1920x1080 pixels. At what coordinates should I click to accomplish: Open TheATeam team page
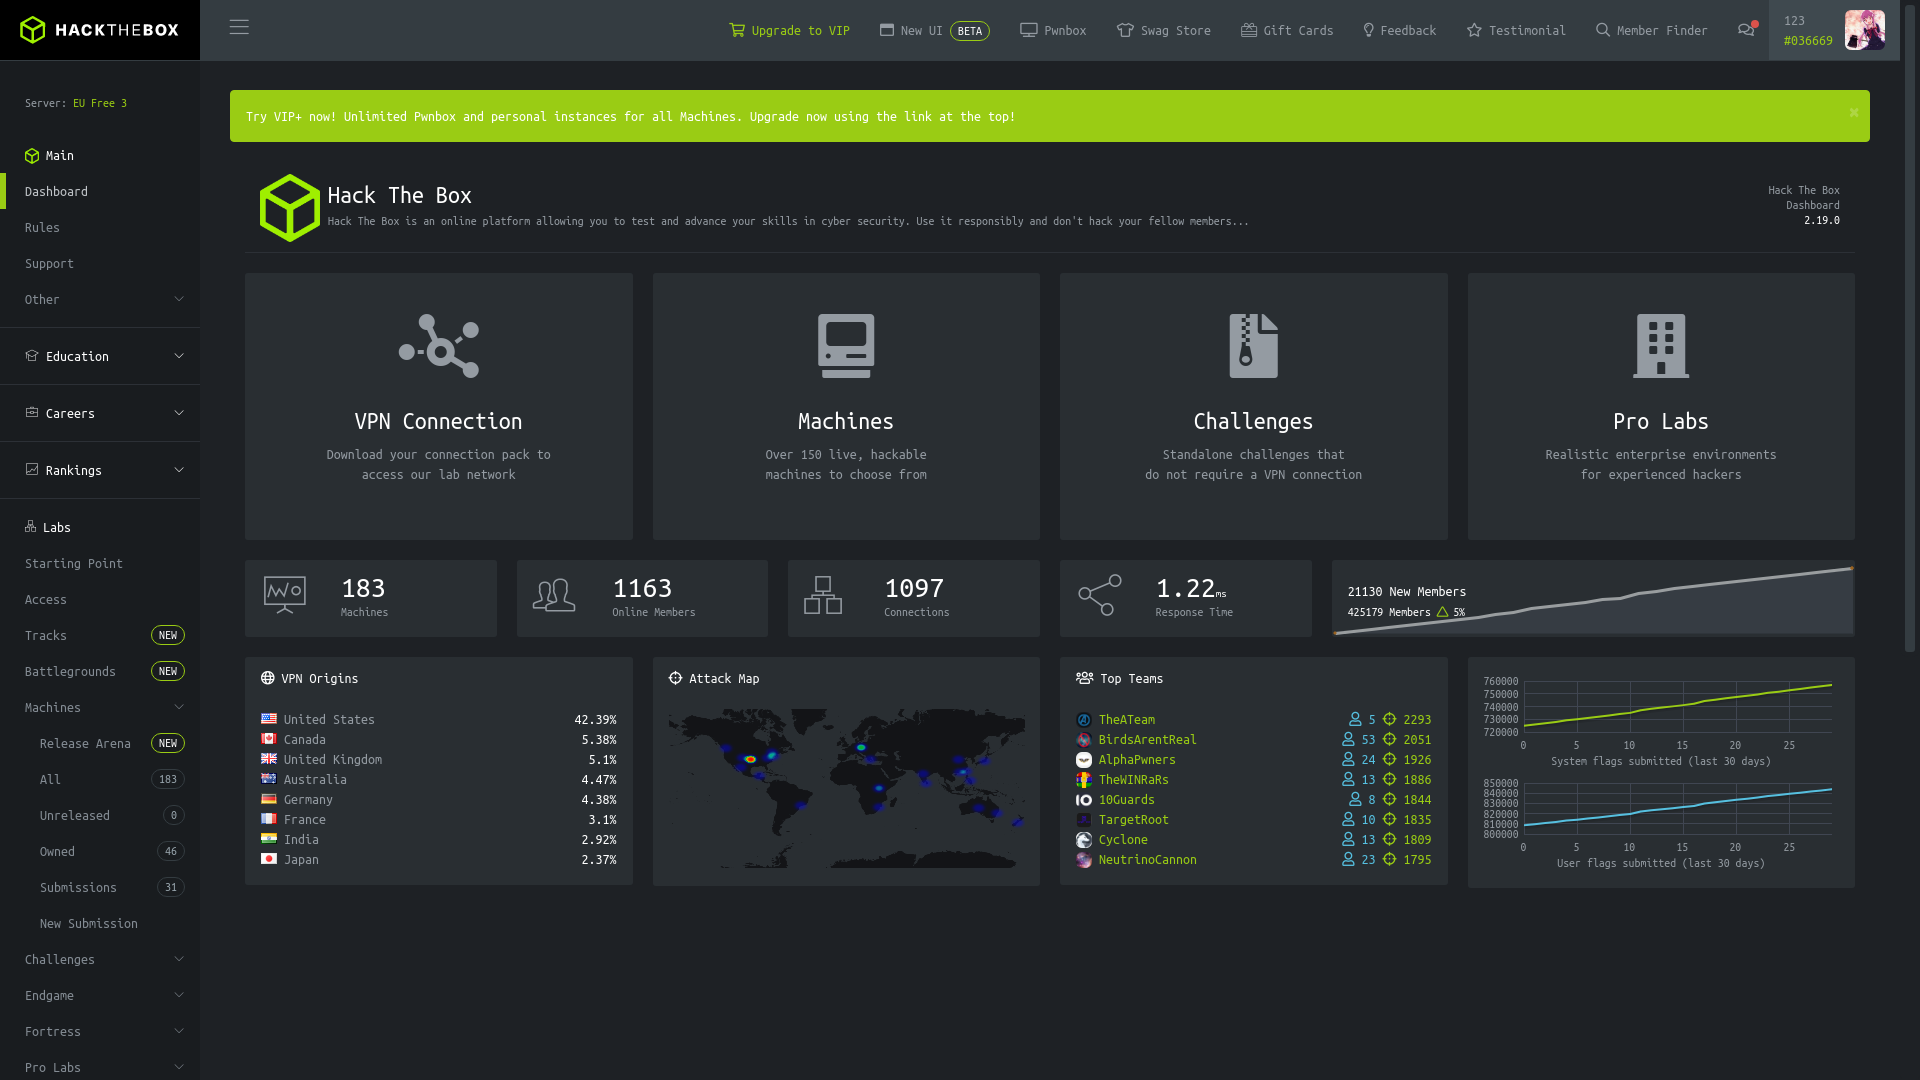(x=1126, y=719)
